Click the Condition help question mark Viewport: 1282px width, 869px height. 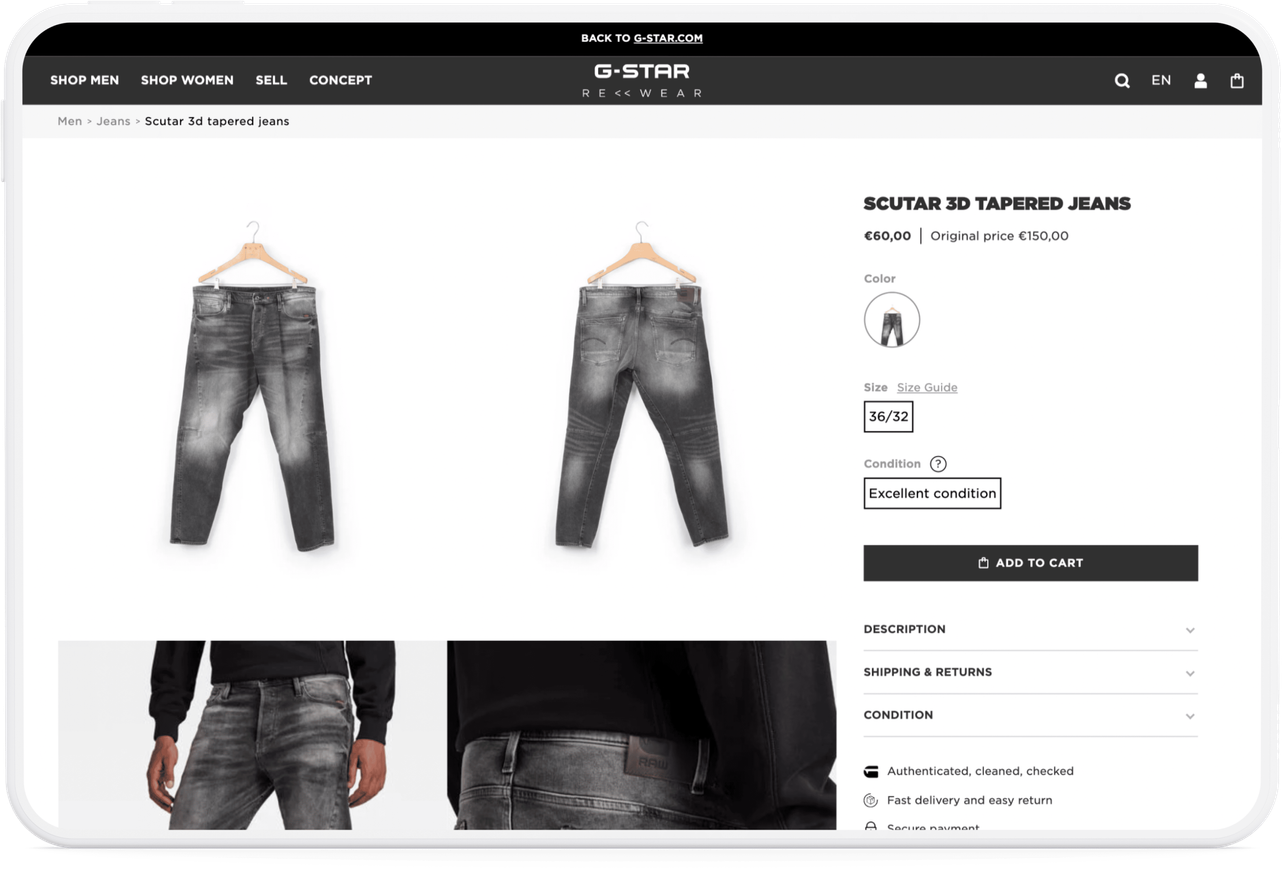pyautogui.click(x=938, y=464)
